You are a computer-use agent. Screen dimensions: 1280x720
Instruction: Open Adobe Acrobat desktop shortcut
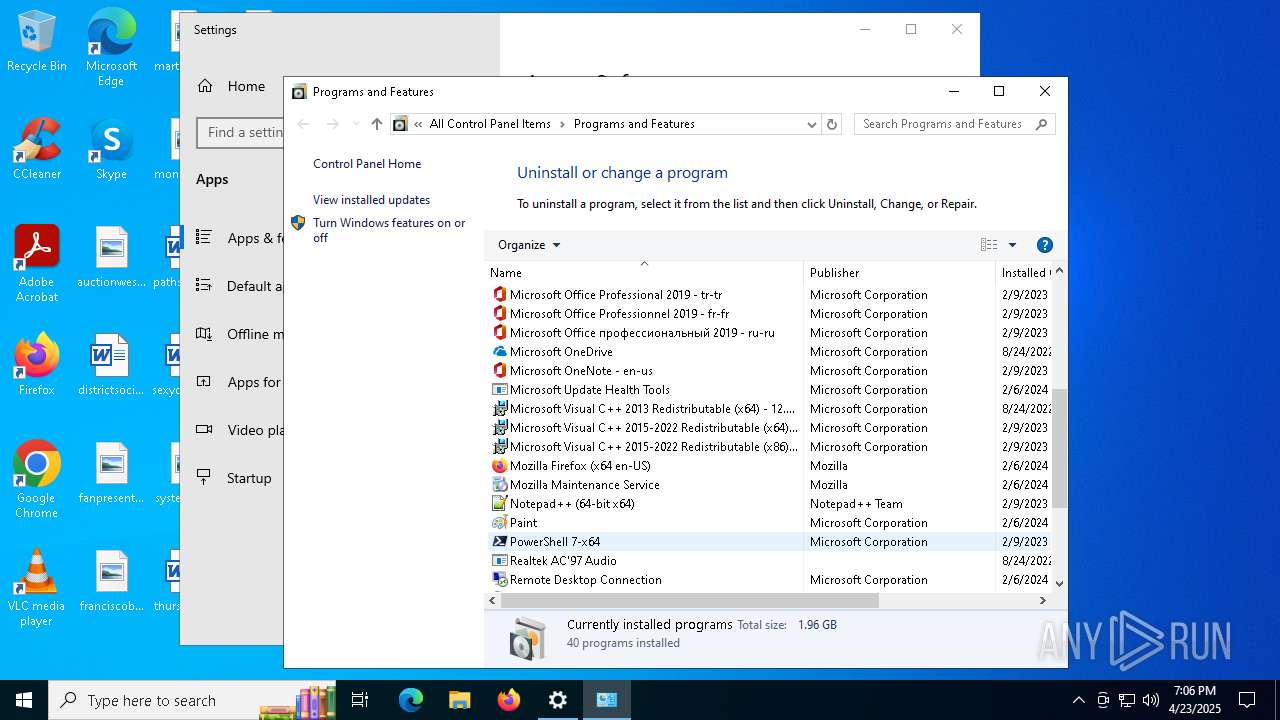(x=37, y=264)
